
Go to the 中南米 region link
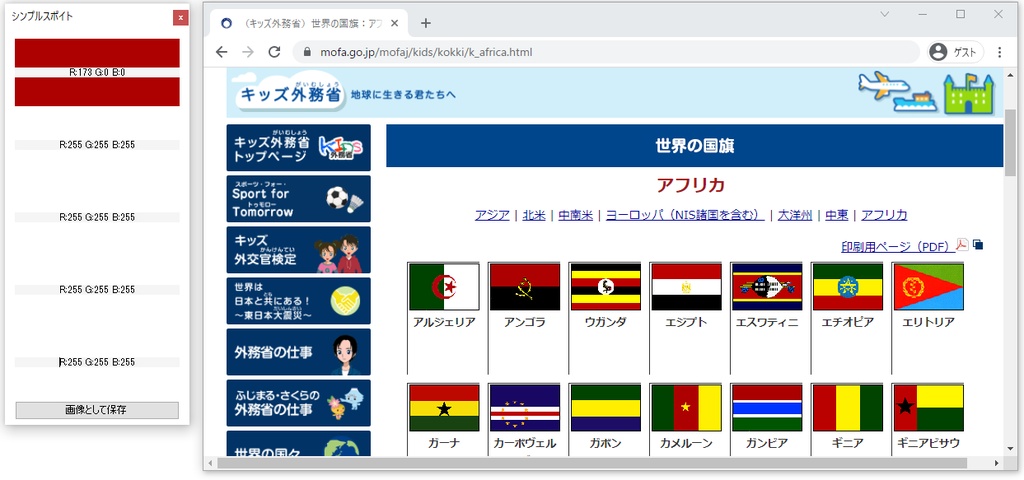tap(575, 216)
